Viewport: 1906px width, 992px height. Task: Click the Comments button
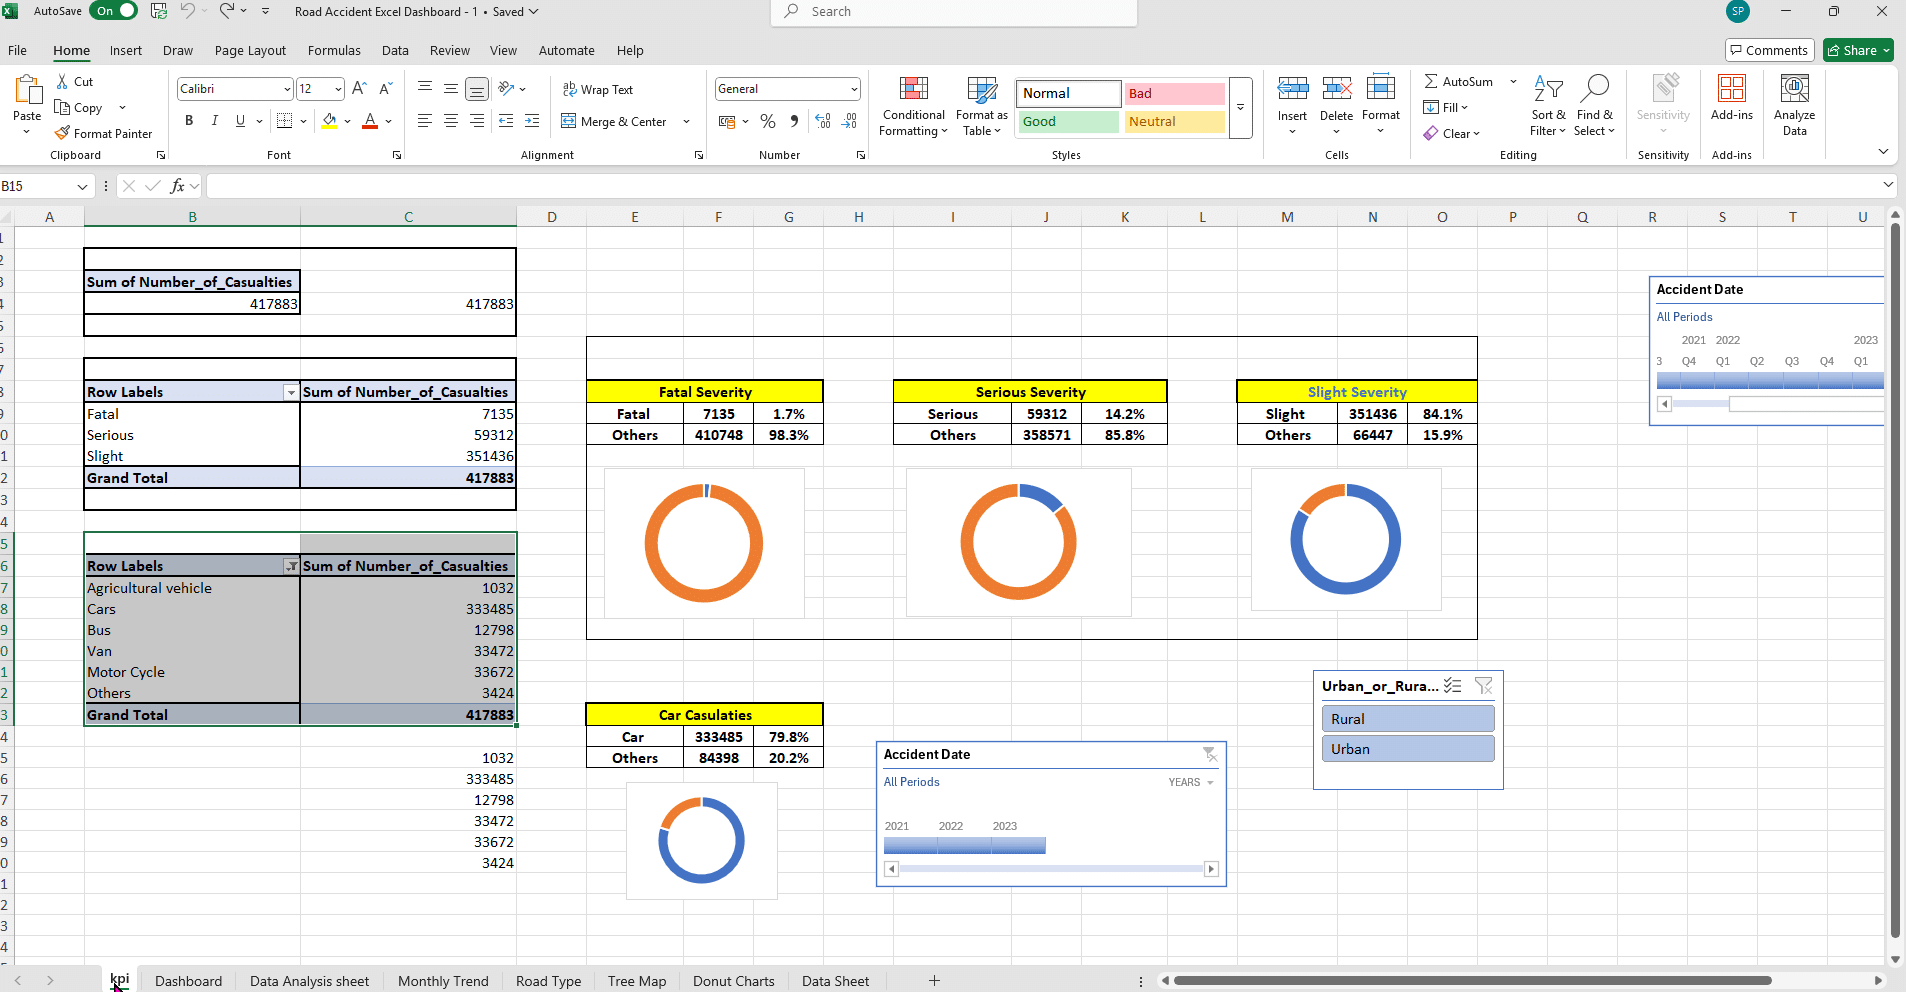tap(1768, 50)
